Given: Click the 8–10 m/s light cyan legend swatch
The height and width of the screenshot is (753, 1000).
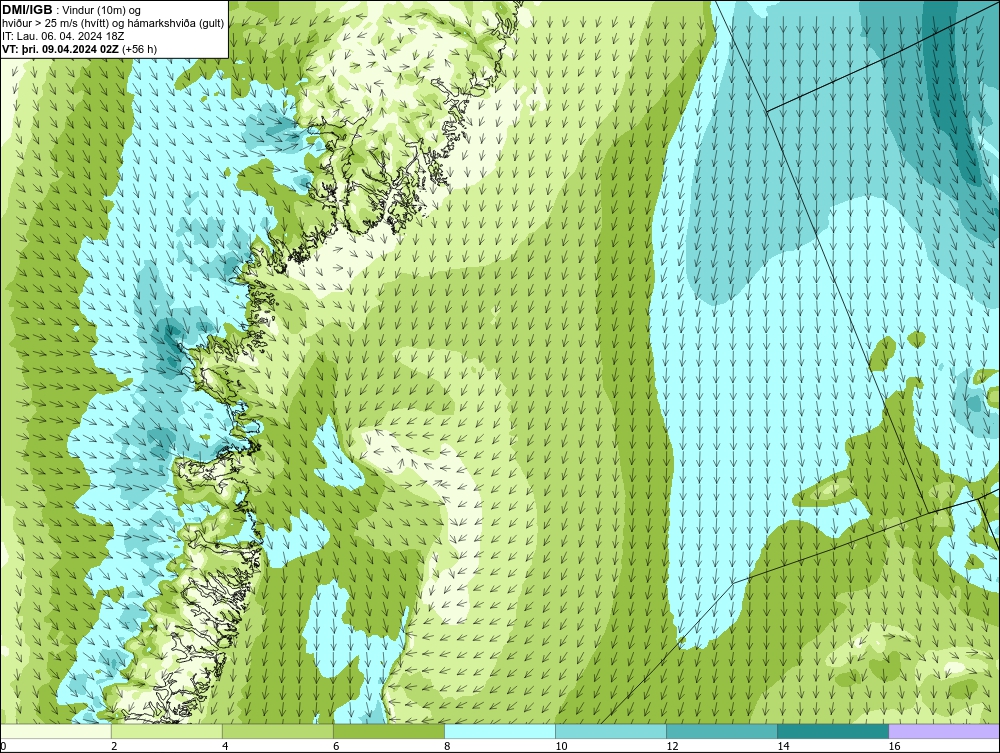Looking at the screenshot, I should click(x=500, y=731).
